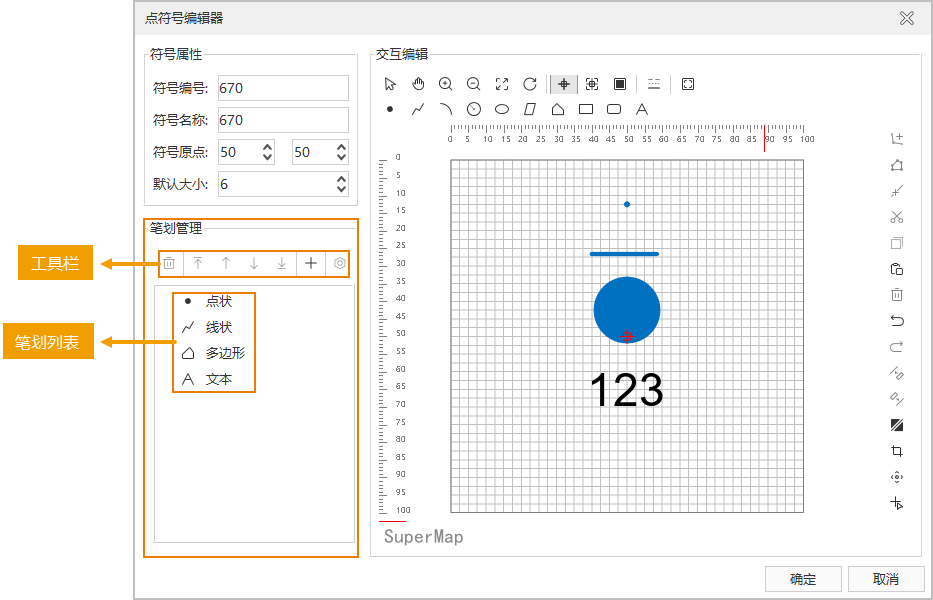The width and height of the screenshot is (933, 600).
Task: Click the scissors cut icon
Action: click(x=897, y=217)
